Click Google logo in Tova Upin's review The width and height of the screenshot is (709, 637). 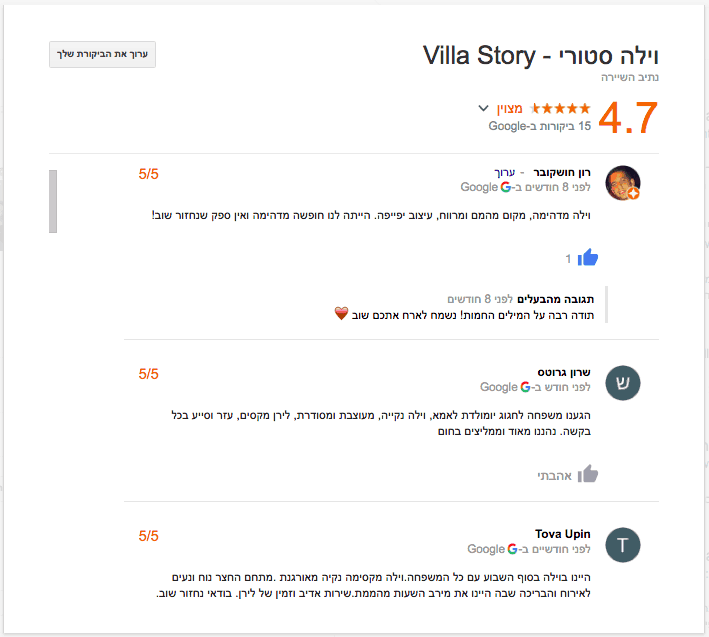(x=512, y=549)
